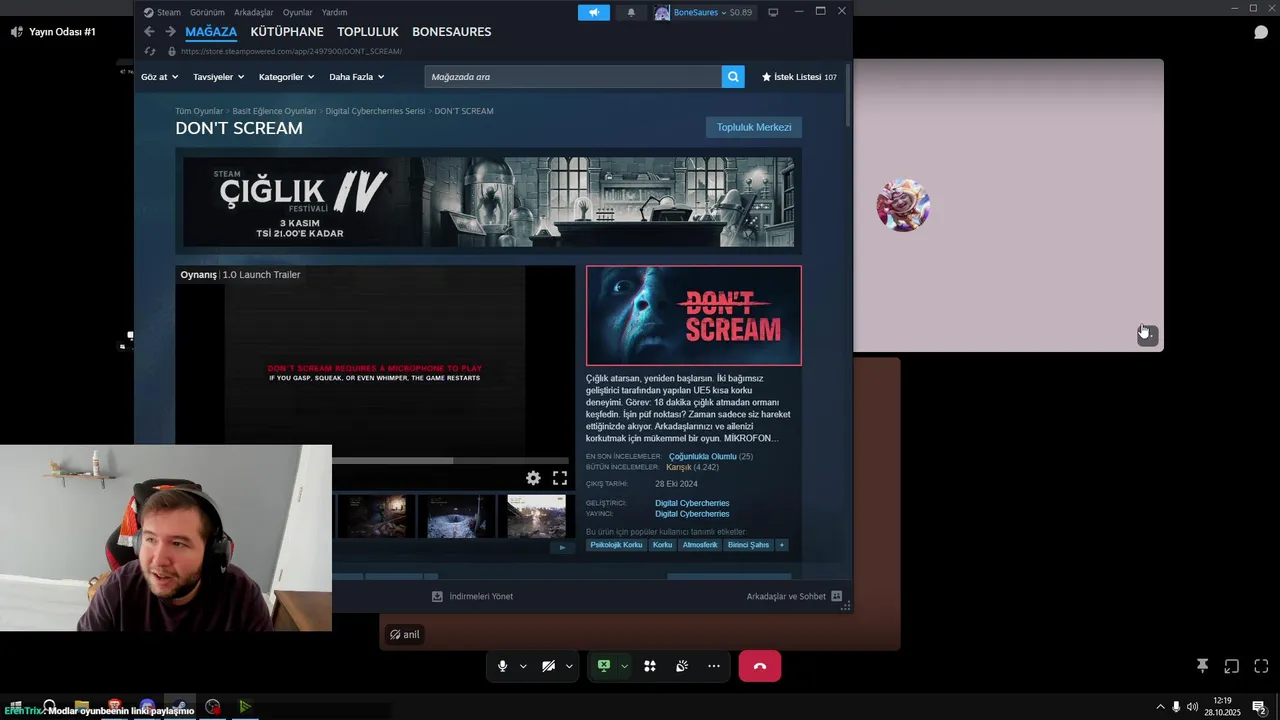Viewport: 1280px width, 720px height.
Task: Open the Arkadaşlar menu
Action: click(x=253, y=12)
